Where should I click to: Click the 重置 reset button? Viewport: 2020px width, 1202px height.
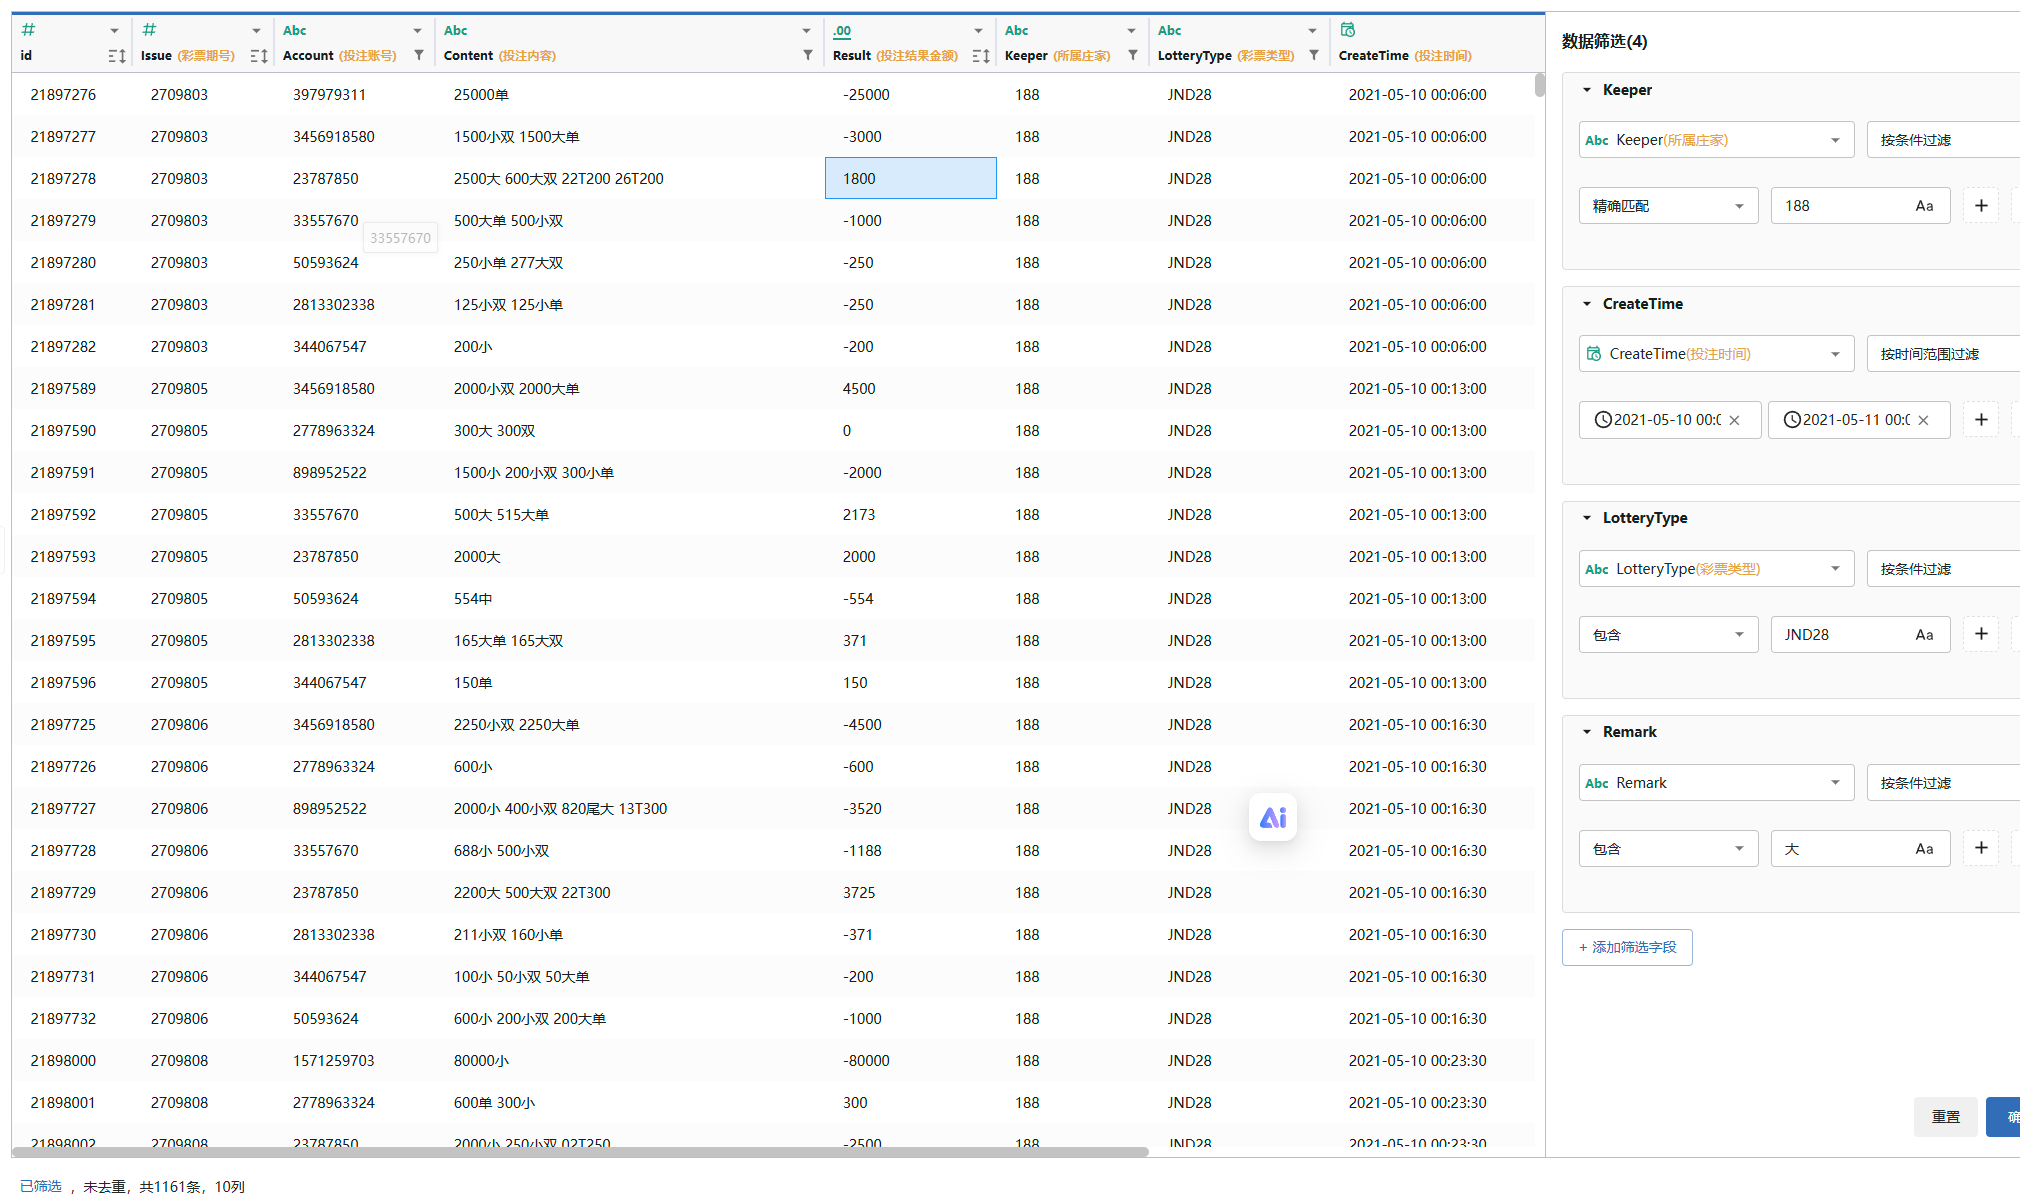[x=1945, y=1117]
